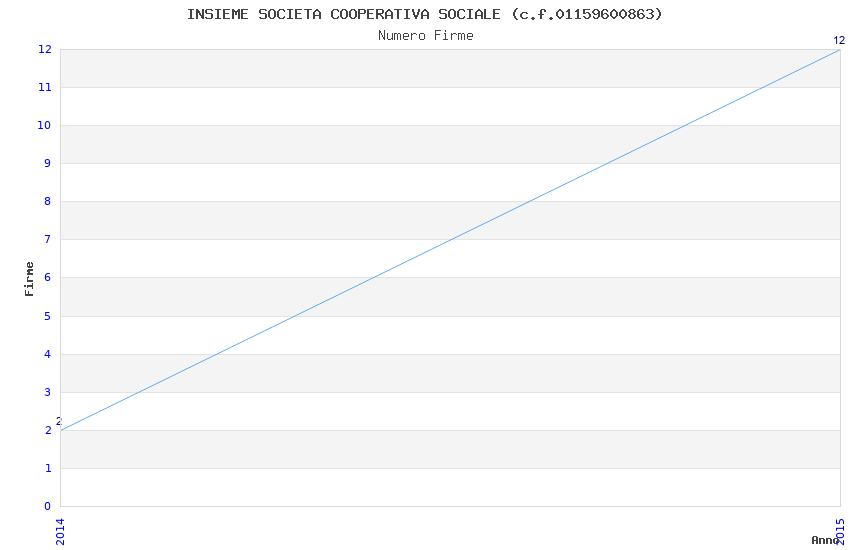This screenshot has width=850, height=550.
Task: Click the y-axis tick value 1
Action: pos(48,468)
